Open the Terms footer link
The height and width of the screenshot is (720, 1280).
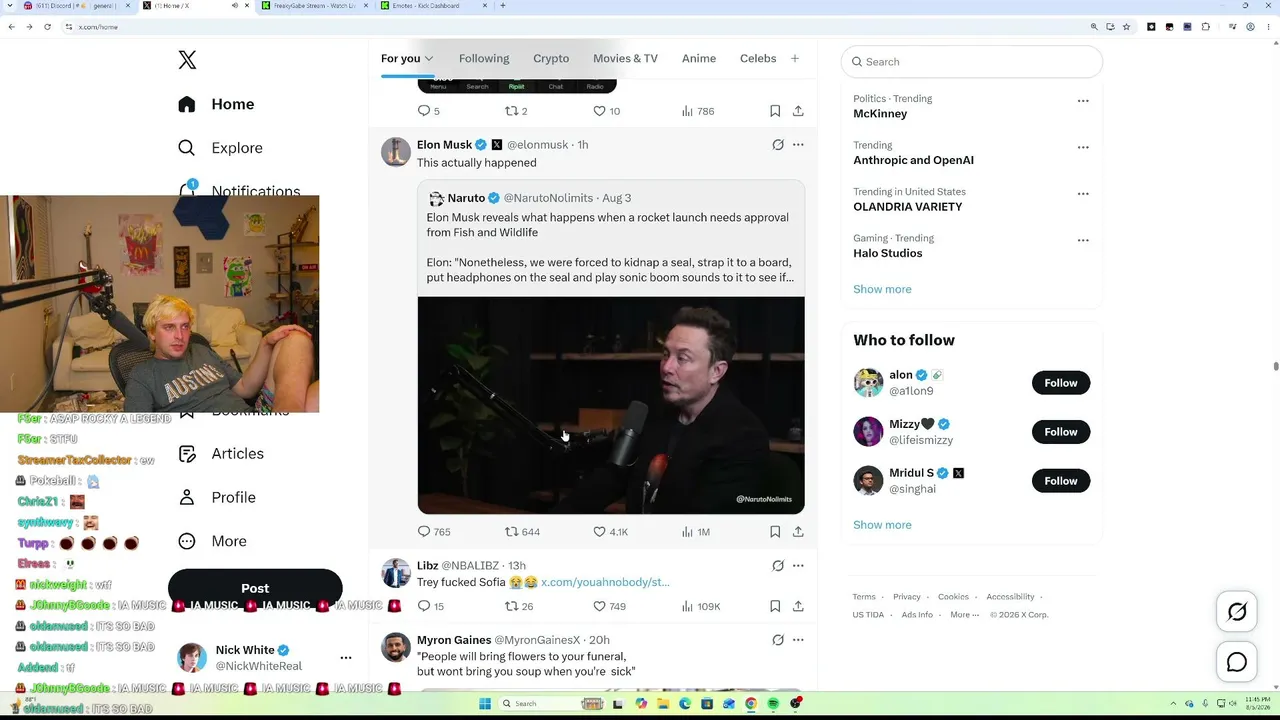tap(864, 597)
